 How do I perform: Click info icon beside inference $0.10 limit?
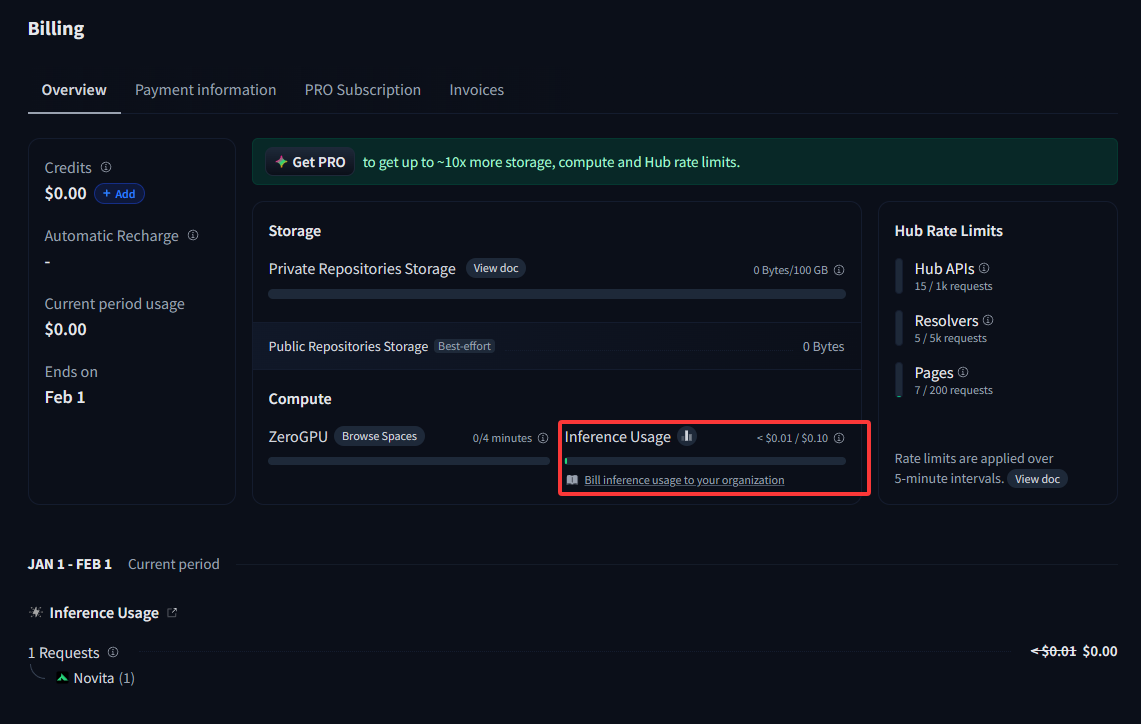click(x=839, y=438)
